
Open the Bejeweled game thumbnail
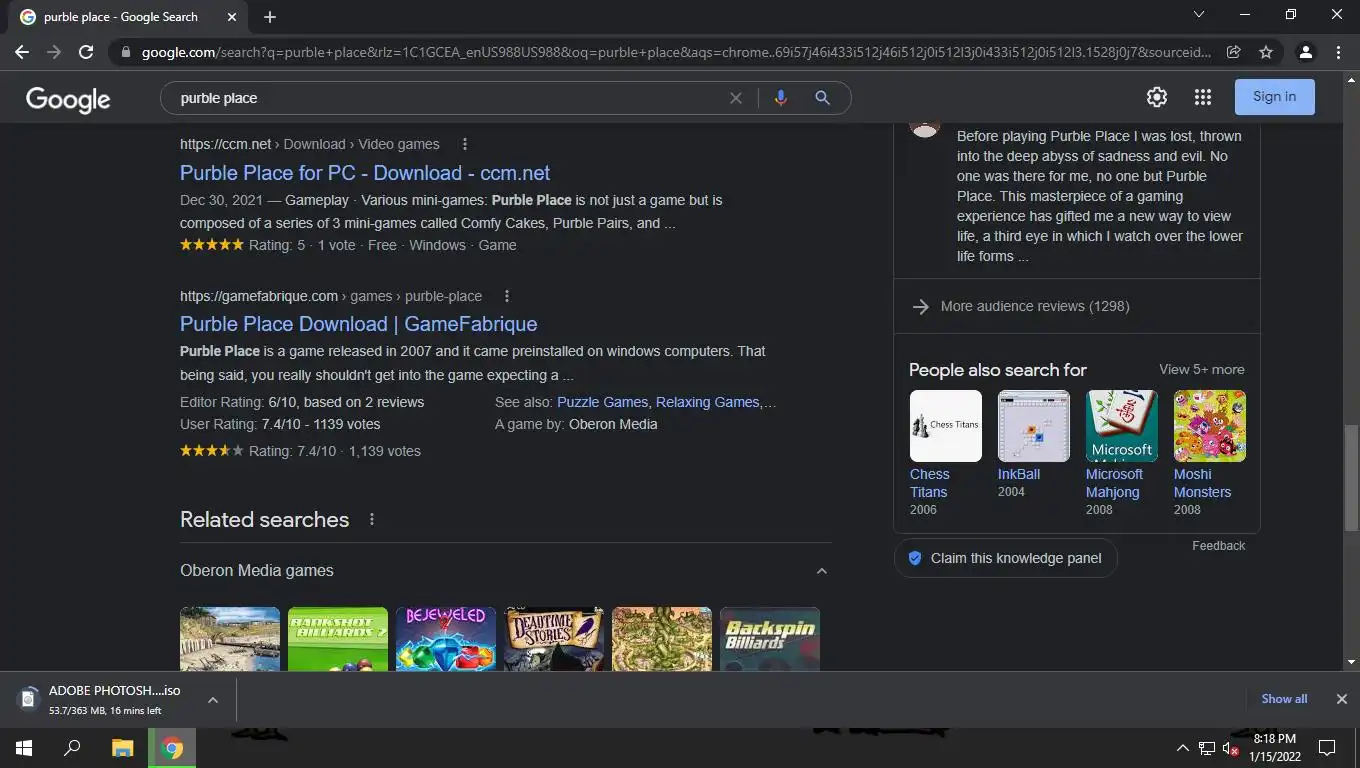446,639
